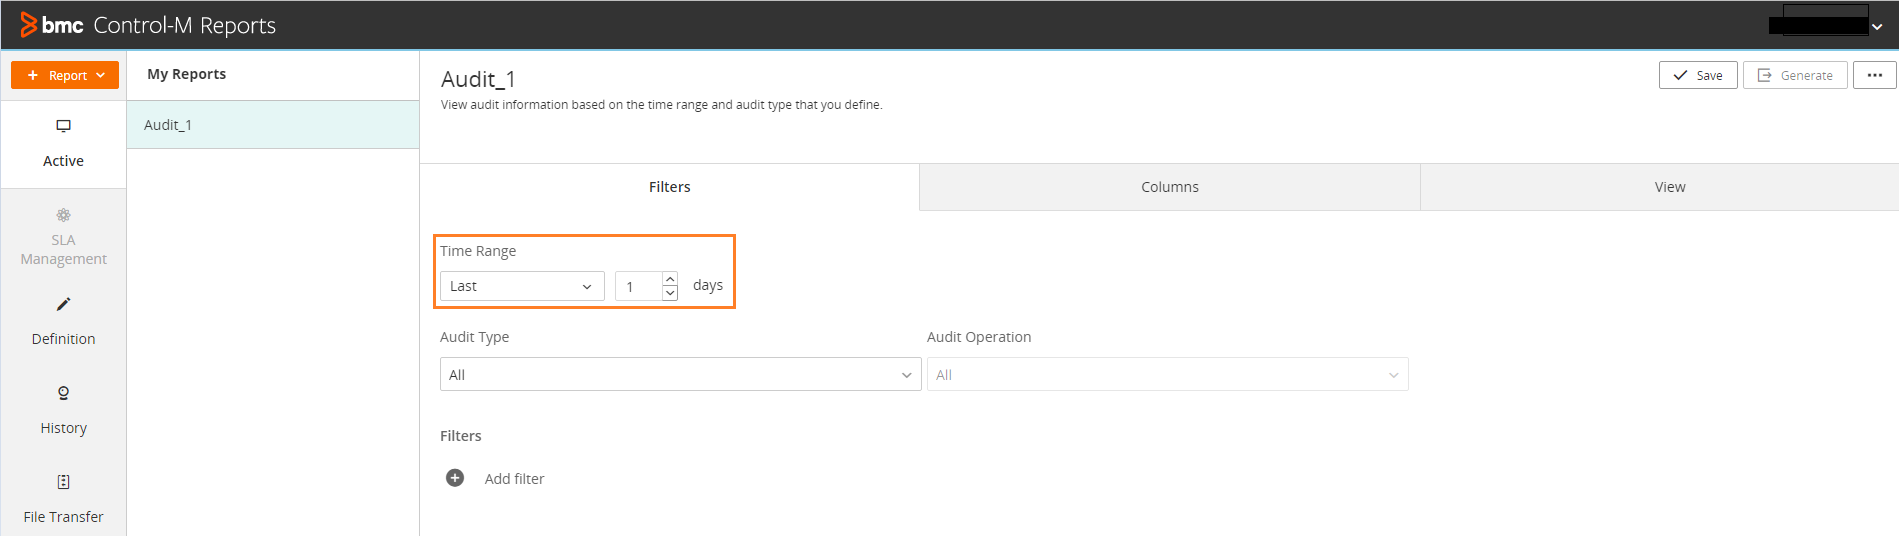The width and height of the screenshot is (1900, 536).
Task: Click the days number input field
Action: (x=638, y=287)
